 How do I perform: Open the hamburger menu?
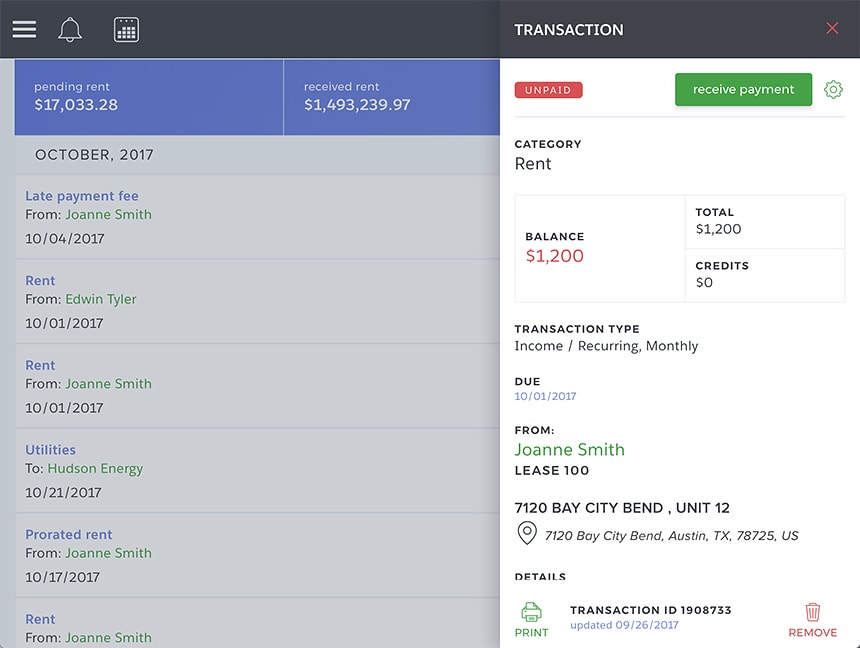point(24,30)
